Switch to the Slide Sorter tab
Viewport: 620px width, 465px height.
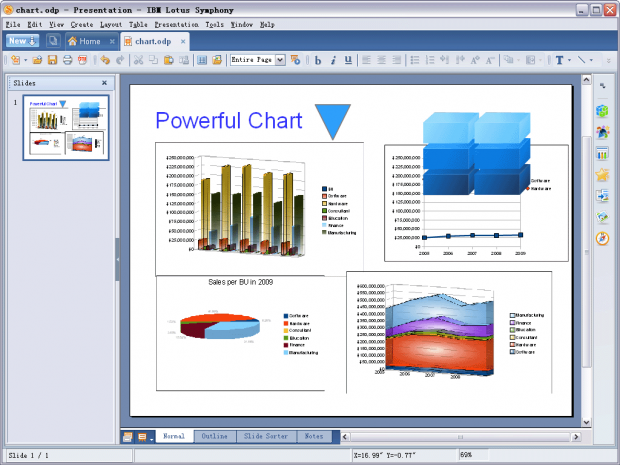(267, 437)
